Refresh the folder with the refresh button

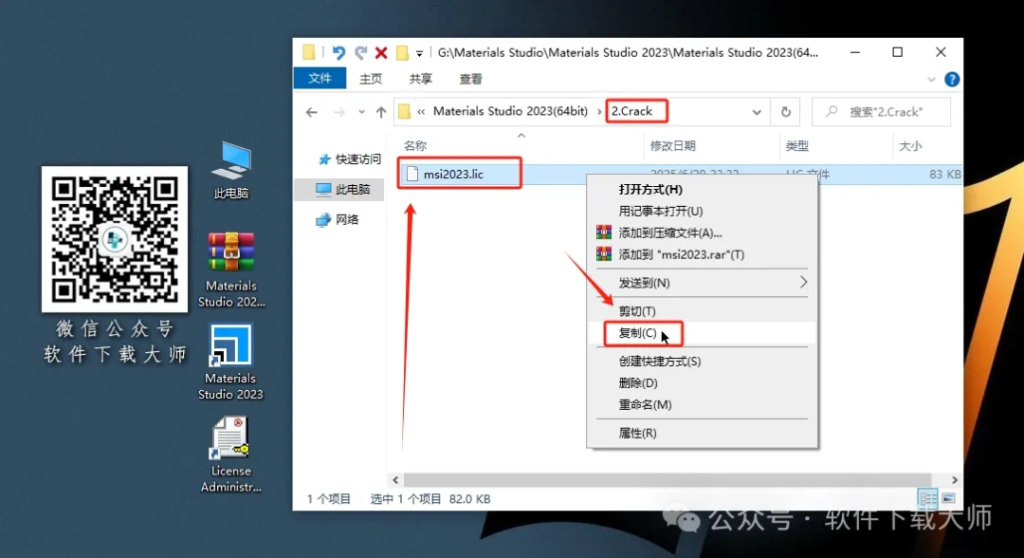click(x=786, y=112)
